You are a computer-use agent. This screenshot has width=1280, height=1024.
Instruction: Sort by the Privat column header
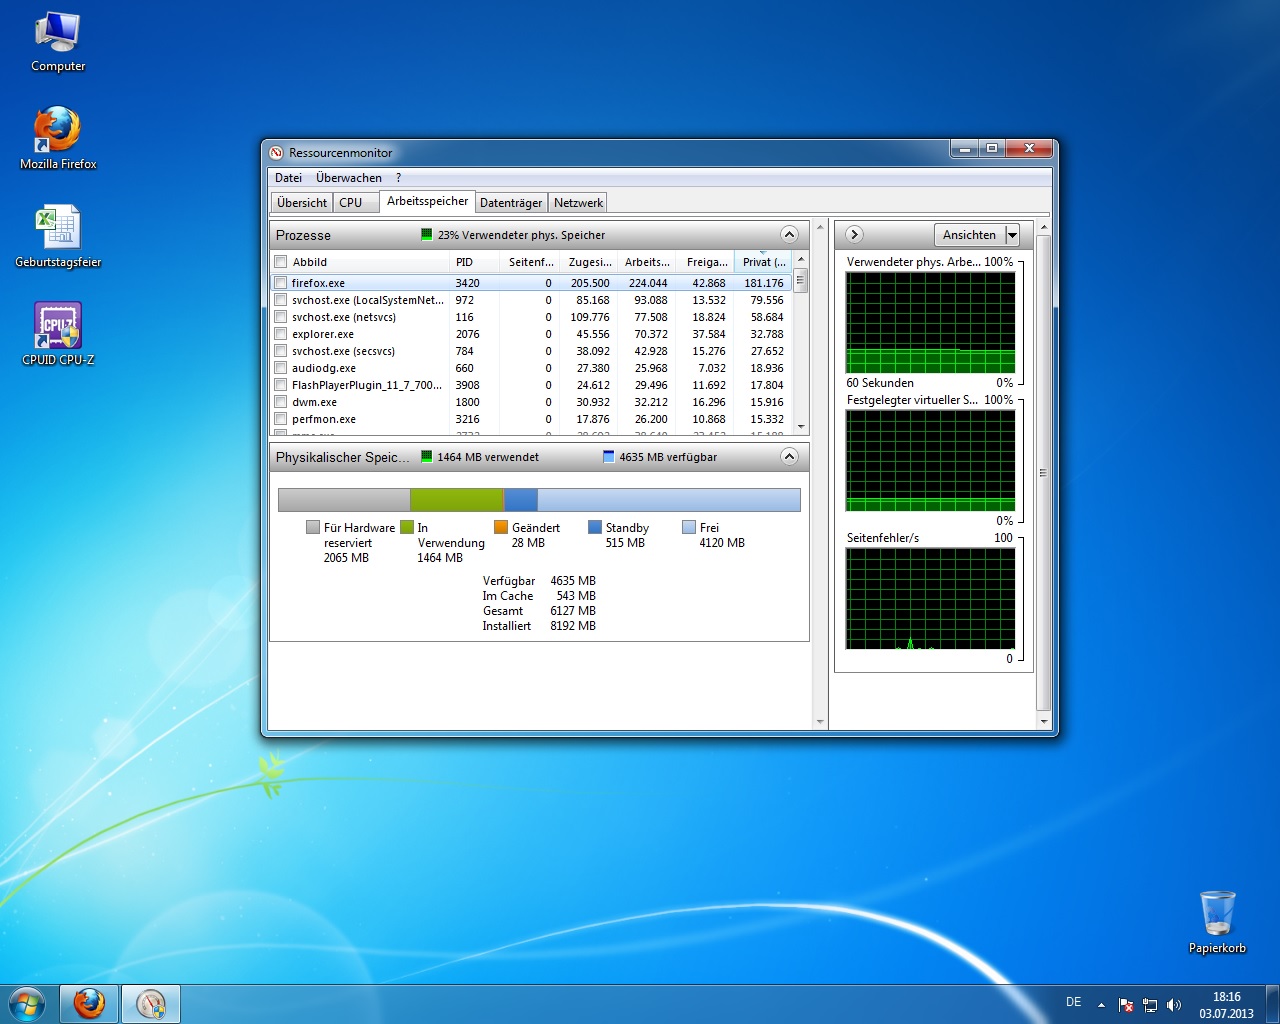tap(763, 262)
